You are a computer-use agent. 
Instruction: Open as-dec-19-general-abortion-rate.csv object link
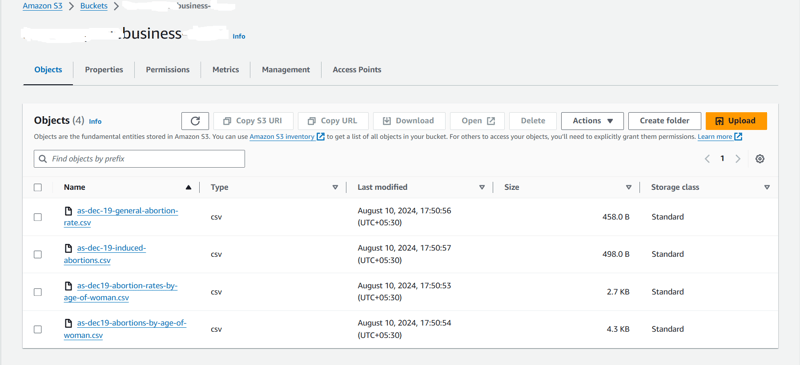(121, 217)
